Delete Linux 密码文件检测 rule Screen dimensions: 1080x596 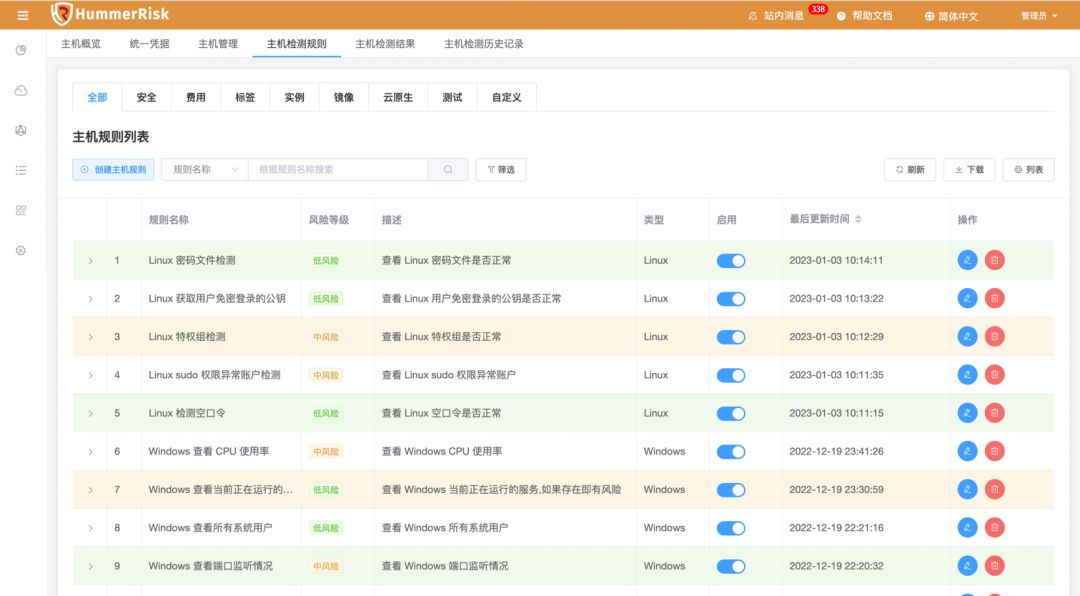coord(995,260)
